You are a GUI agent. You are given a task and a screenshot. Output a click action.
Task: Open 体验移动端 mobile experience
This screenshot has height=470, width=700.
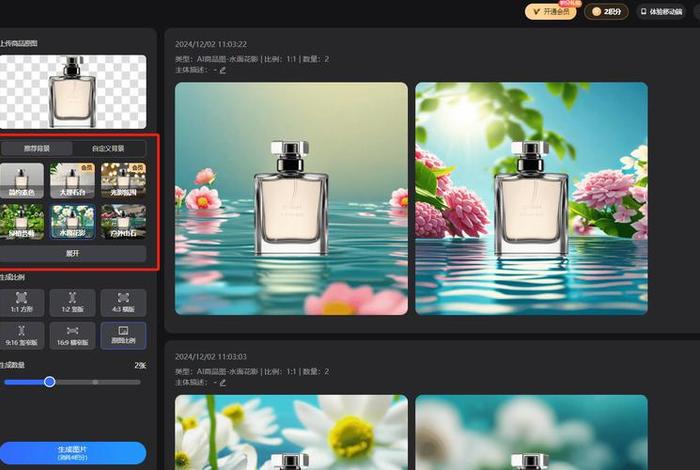click(x=668, y=12)
